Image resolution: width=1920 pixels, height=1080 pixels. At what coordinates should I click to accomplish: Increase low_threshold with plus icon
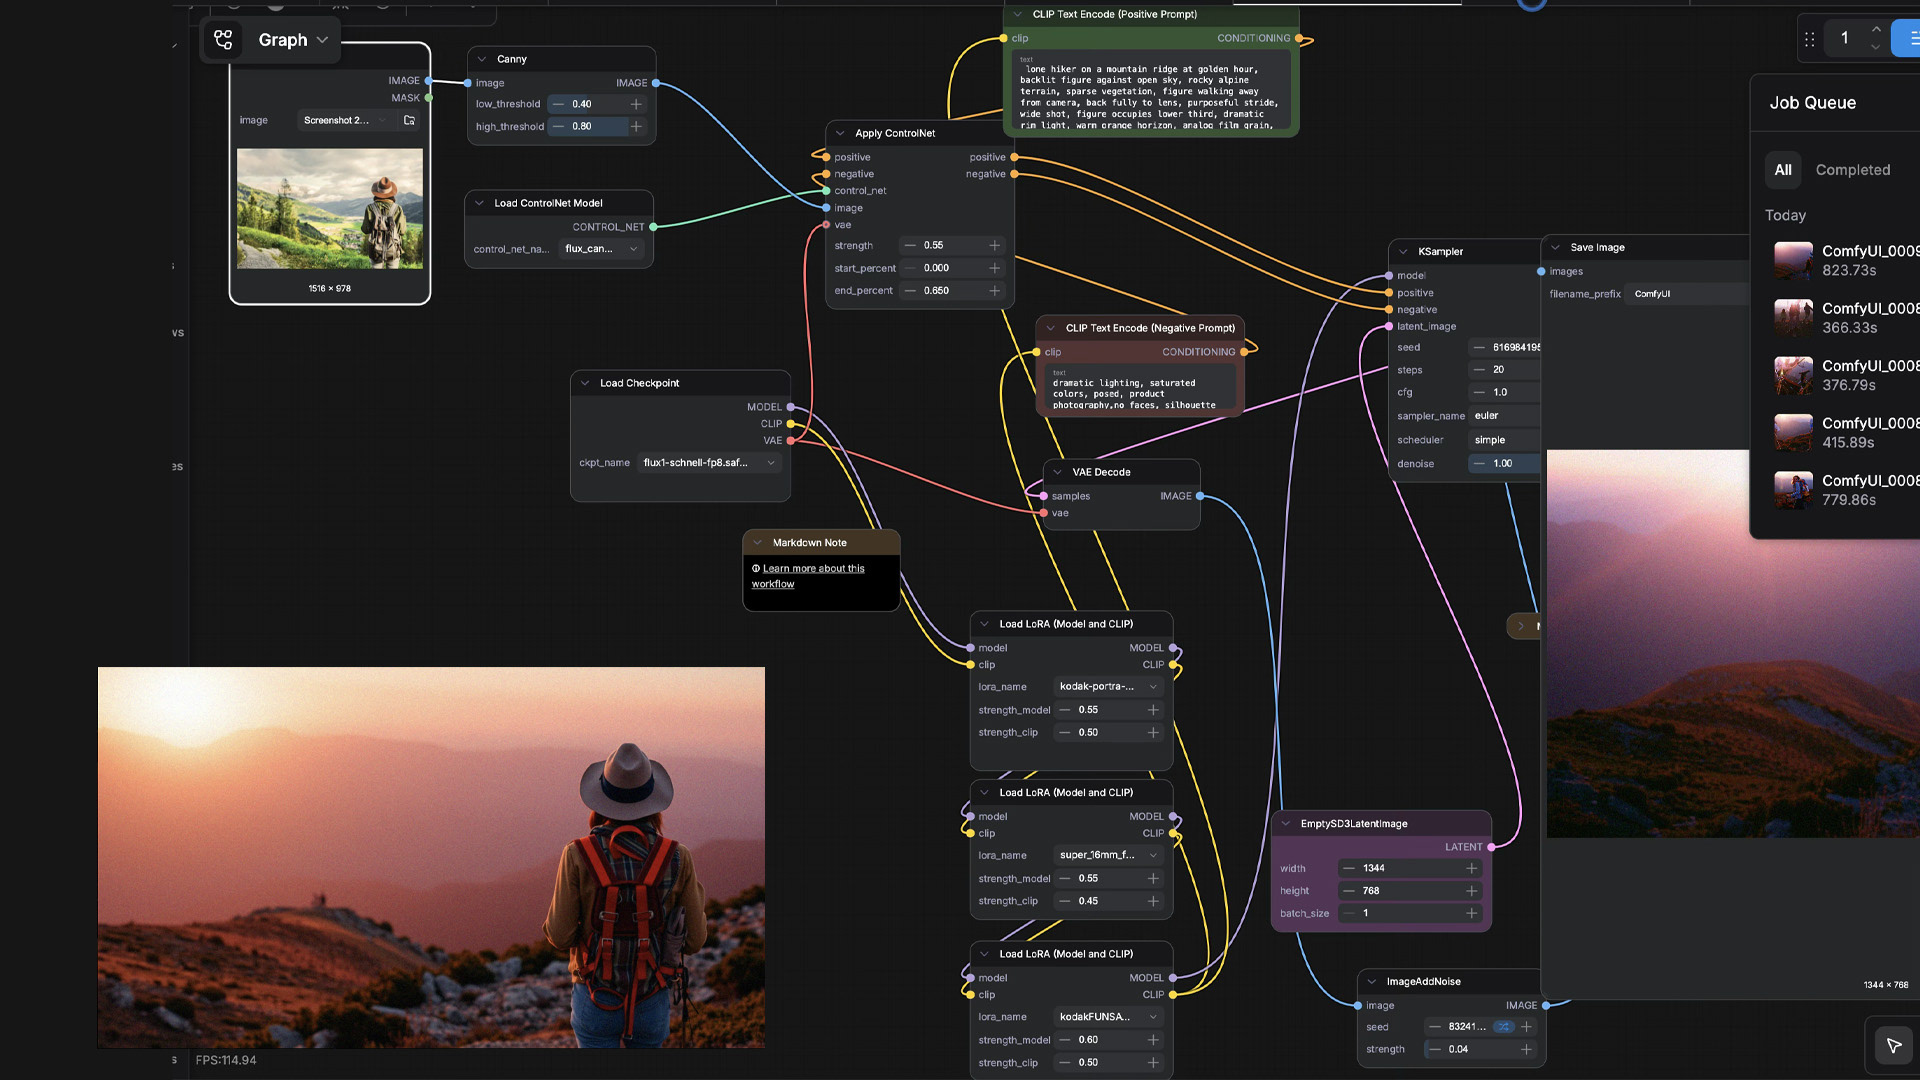tap(636, 104)
